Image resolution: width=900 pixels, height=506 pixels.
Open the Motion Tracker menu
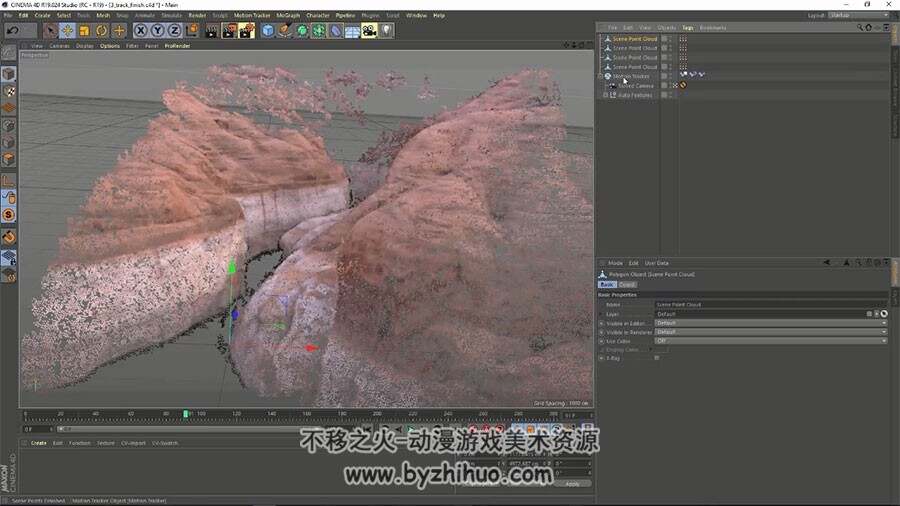pos(252,15)
